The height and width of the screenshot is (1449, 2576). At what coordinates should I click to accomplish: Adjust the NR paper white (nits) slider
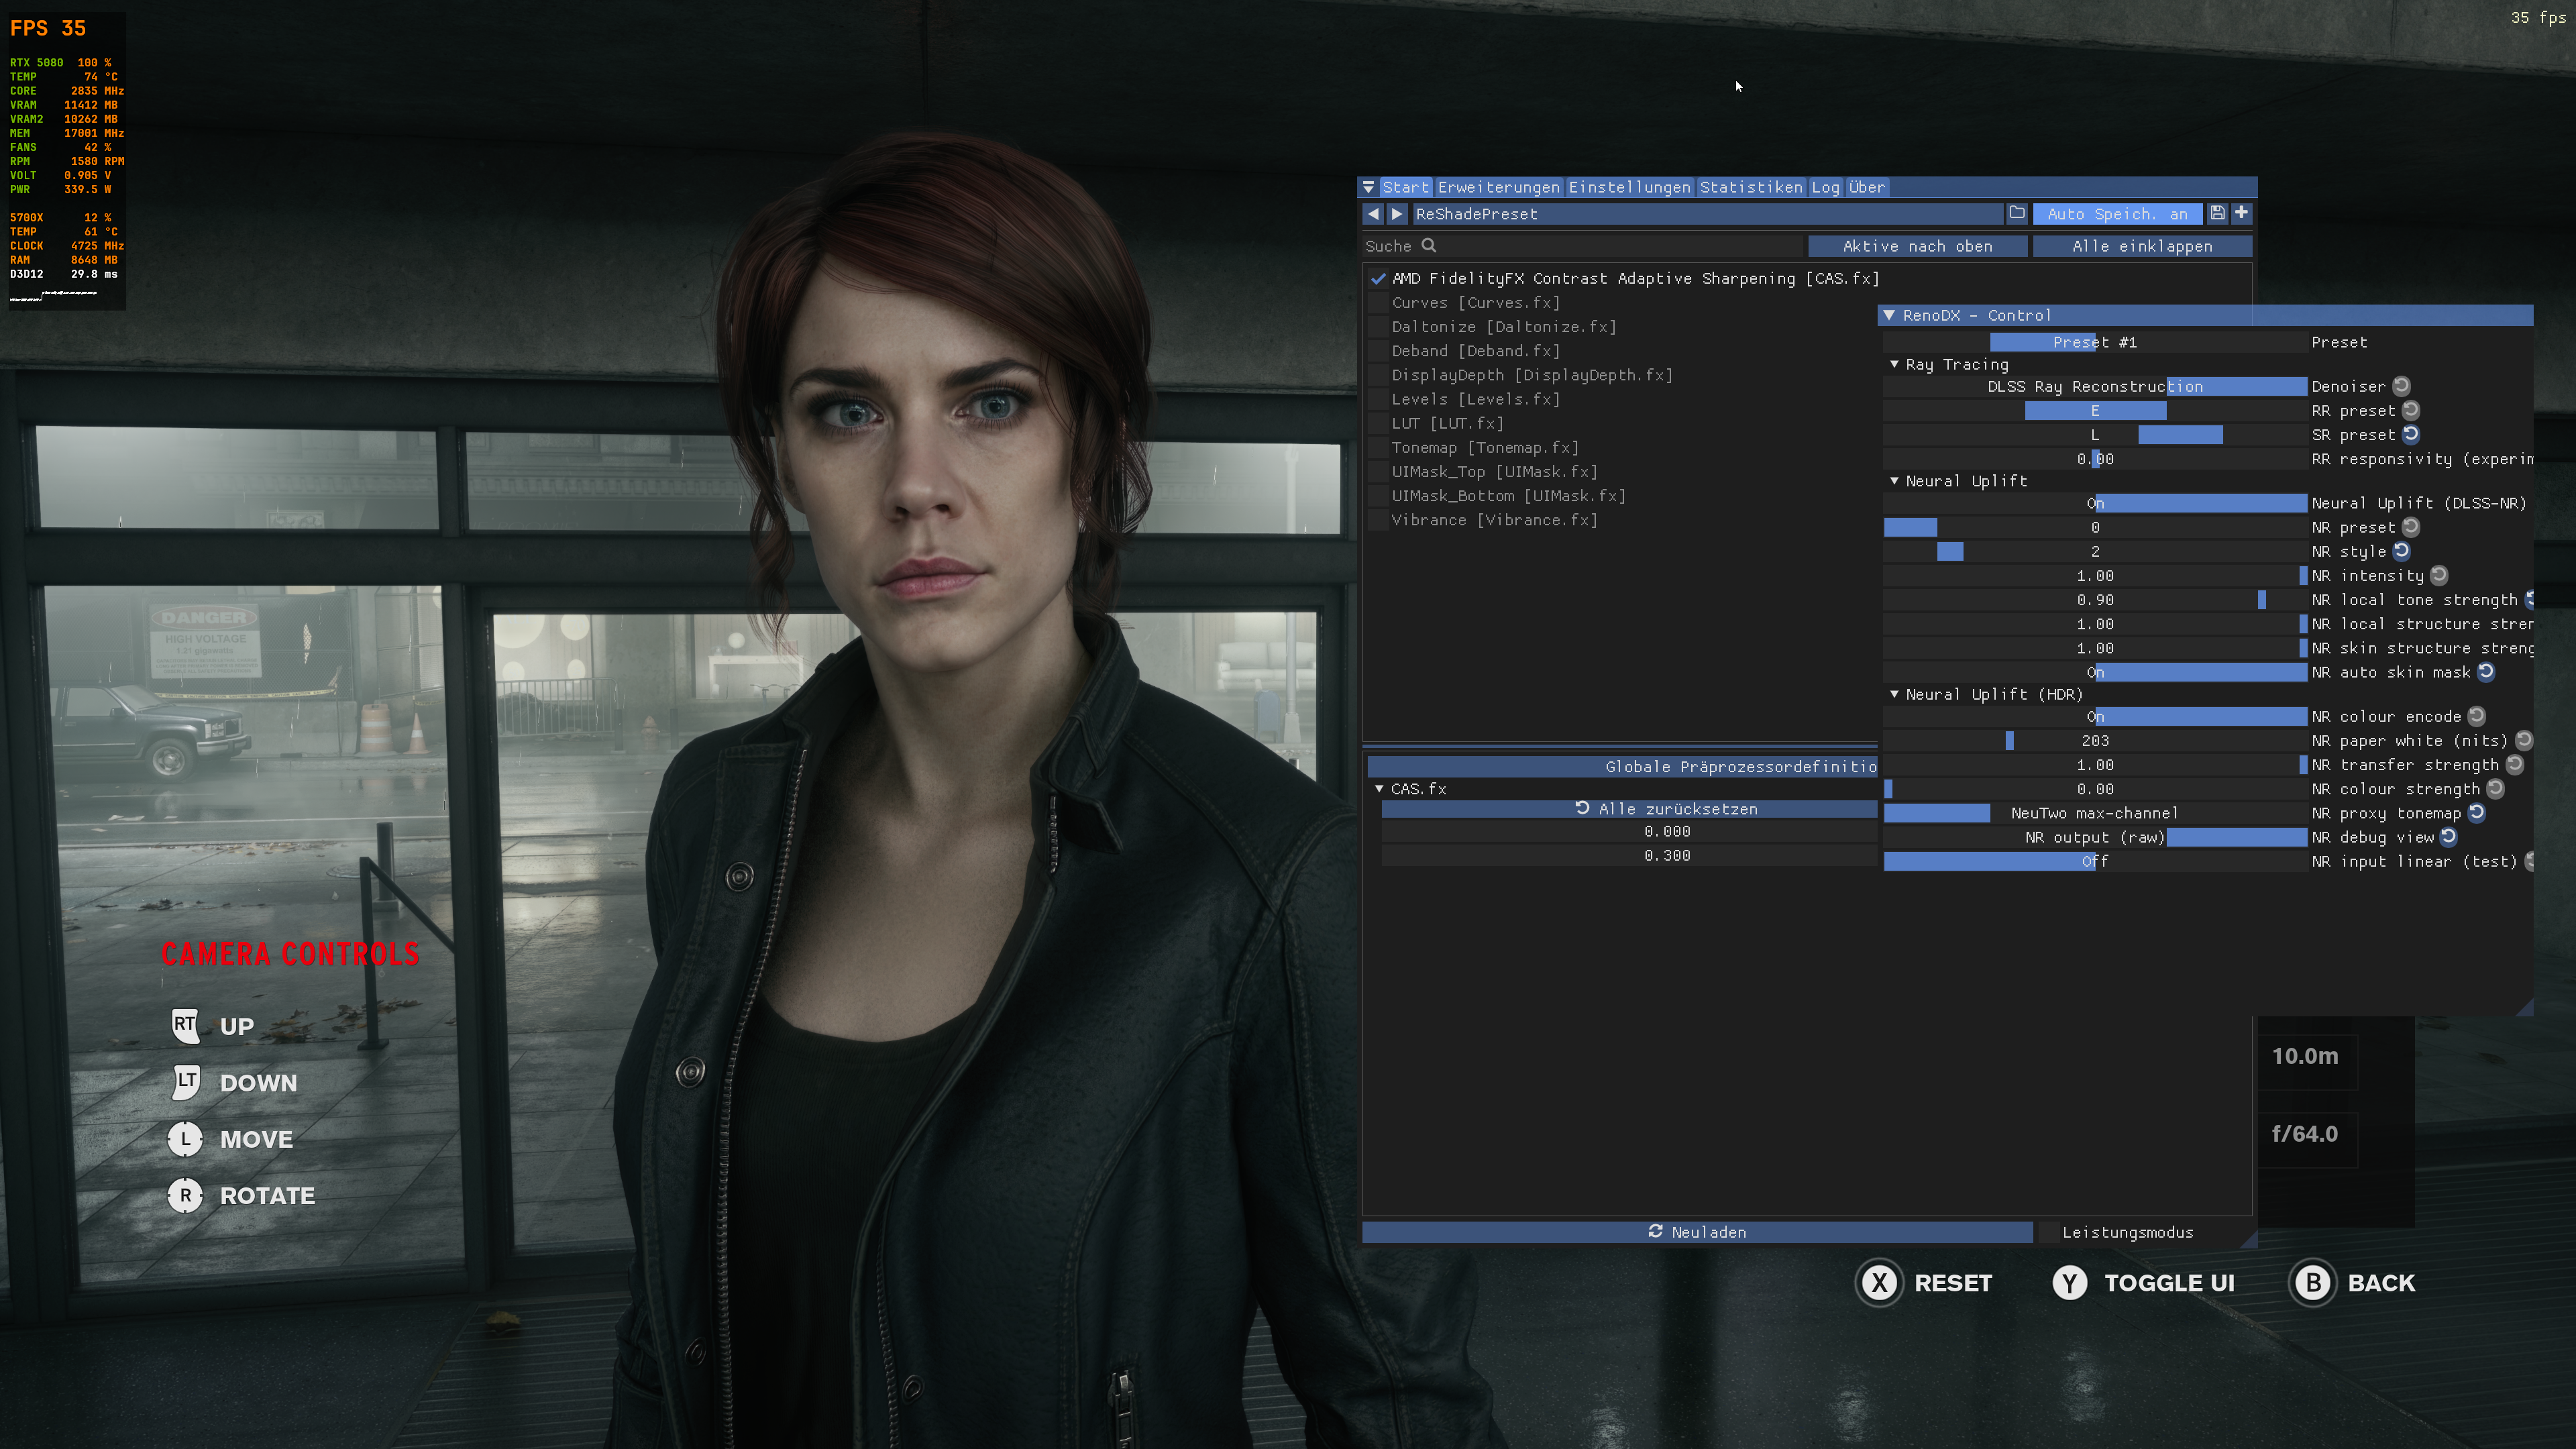[2095, 740]
